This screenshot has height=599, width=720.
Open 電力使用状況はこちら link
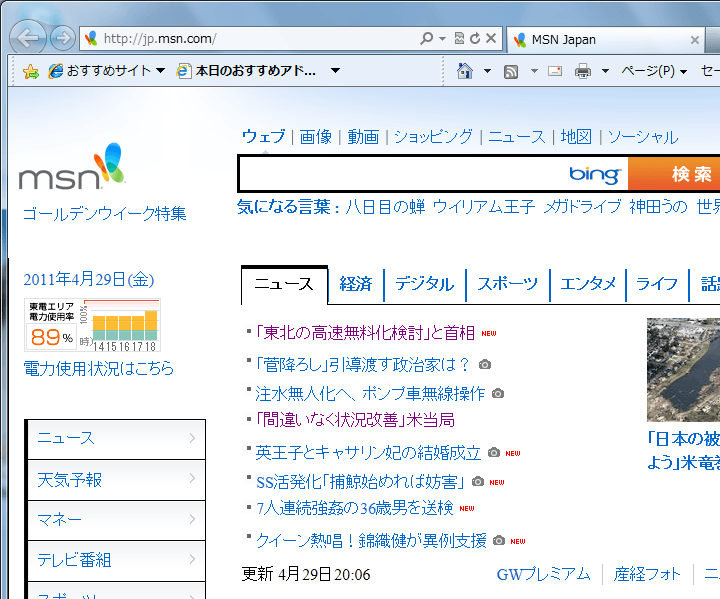[99, 368]
